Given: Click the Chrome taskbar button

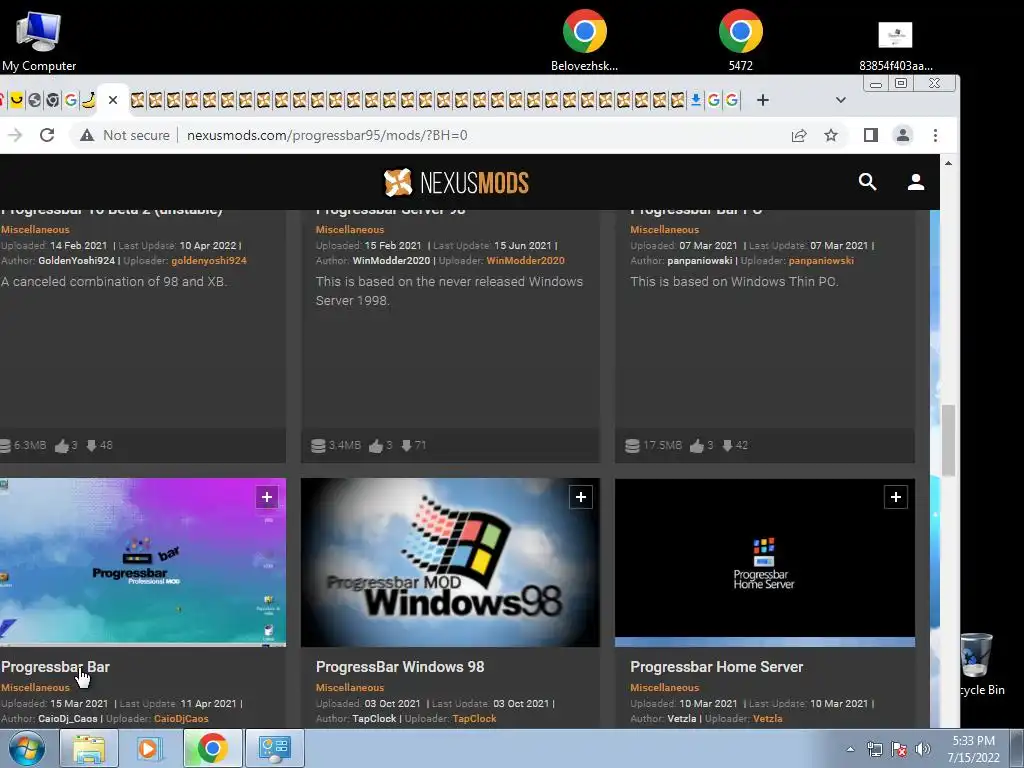Looking at the screenshot, I should (x=212, y=748).
